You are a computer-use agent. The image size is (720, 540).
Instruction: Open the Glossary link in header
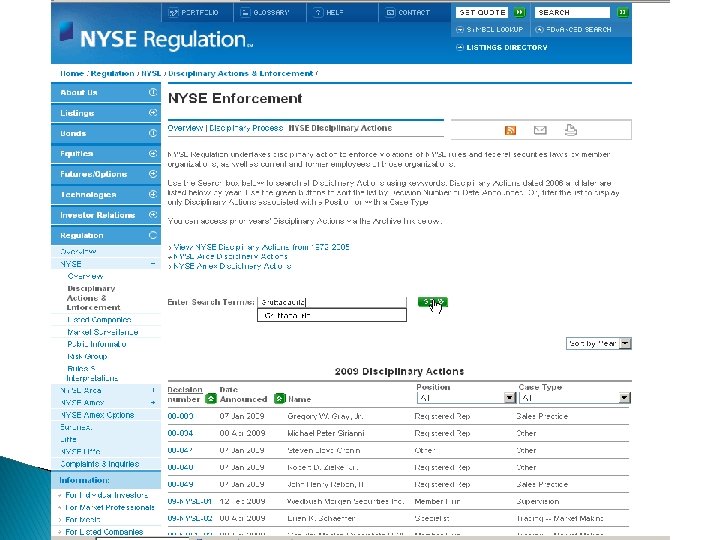265,12
